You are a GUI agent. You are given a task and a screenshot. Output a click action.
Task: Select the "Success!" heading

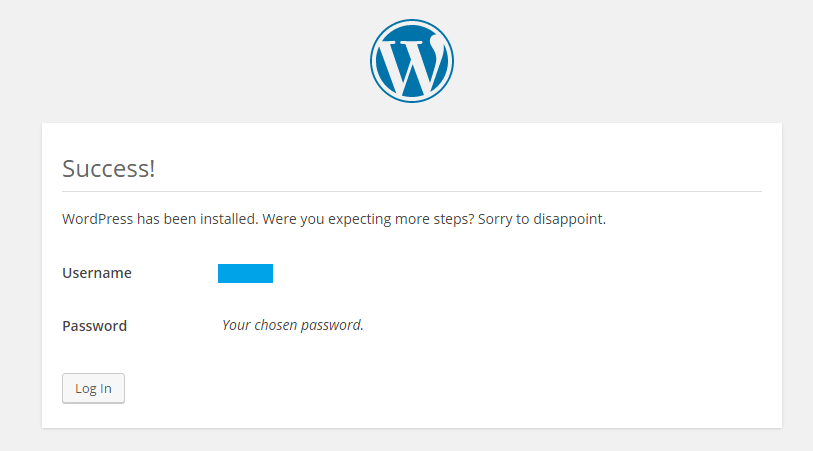(108, 168)
